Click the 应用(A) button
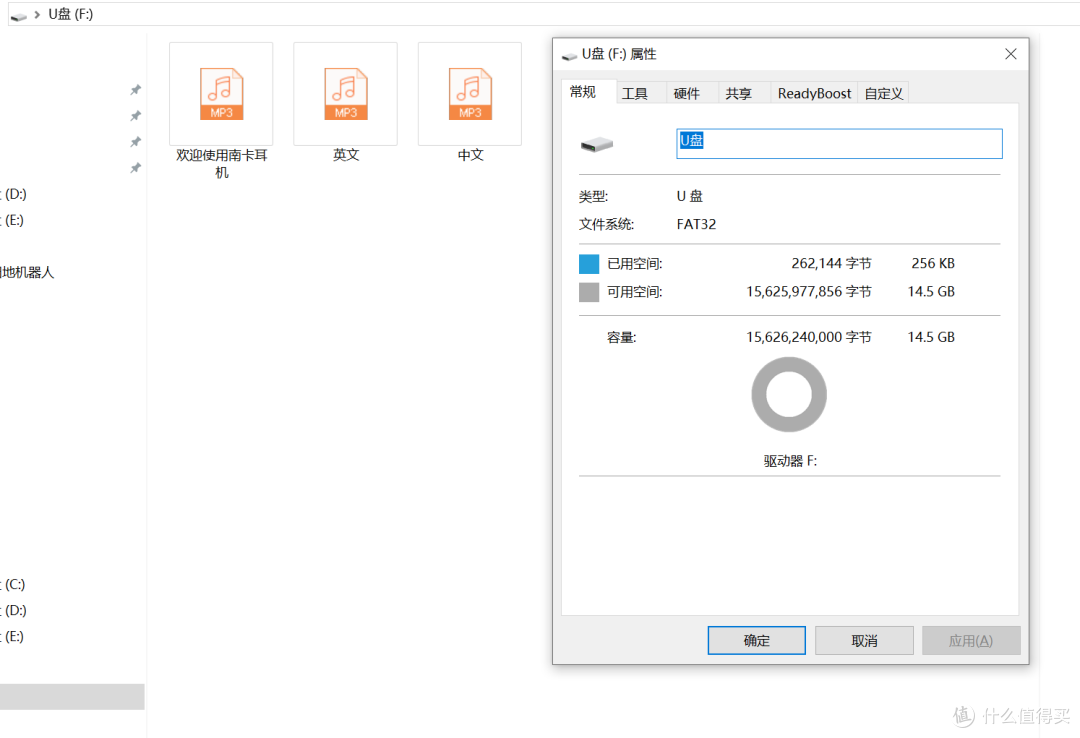This screenshot has height=738, width=1080. pyautogui.click(x=971, y=641)
